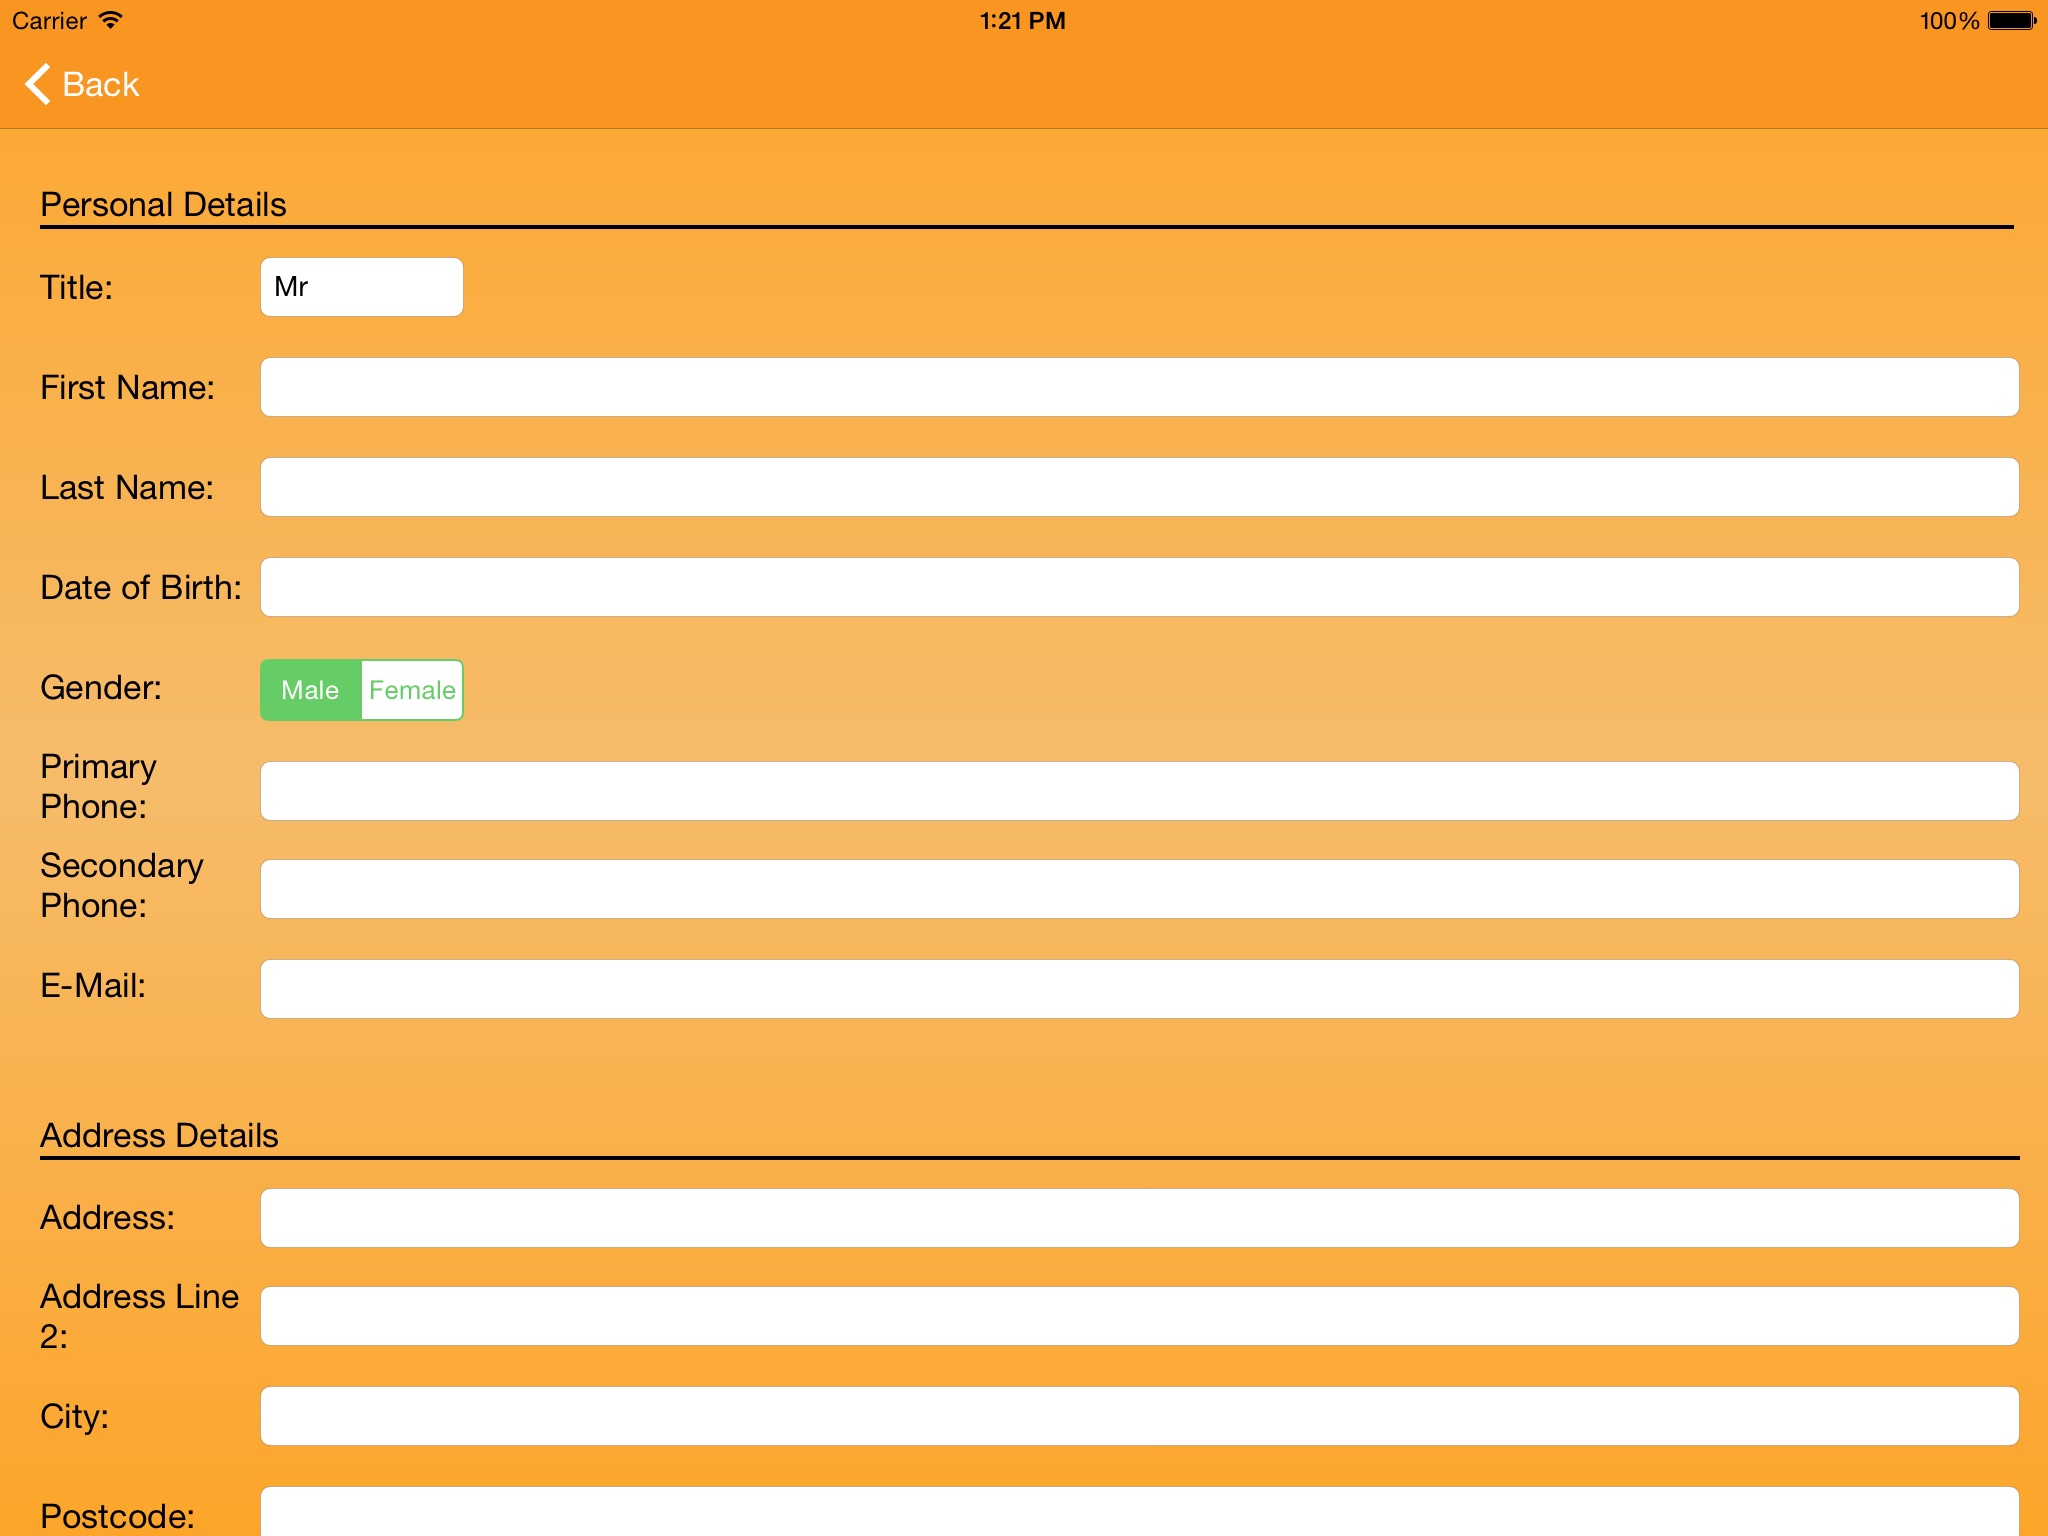Go back using Back button text

[x=100, y=84]
